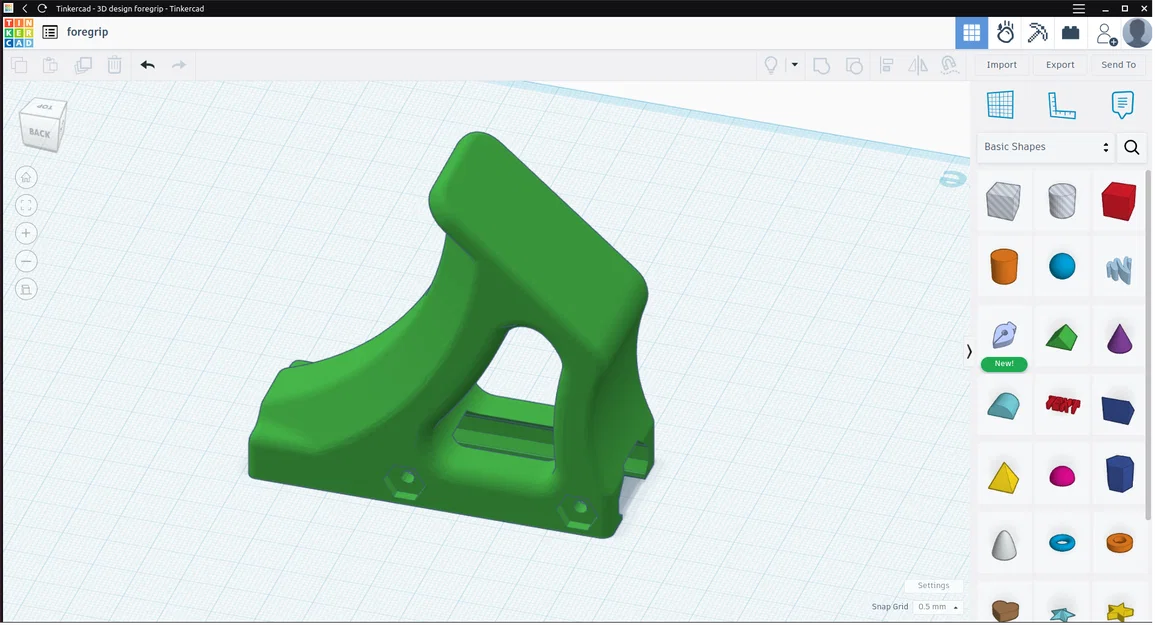
Task: Open the Basic Shapes dropdown
Action: (x=1046, y=147)
